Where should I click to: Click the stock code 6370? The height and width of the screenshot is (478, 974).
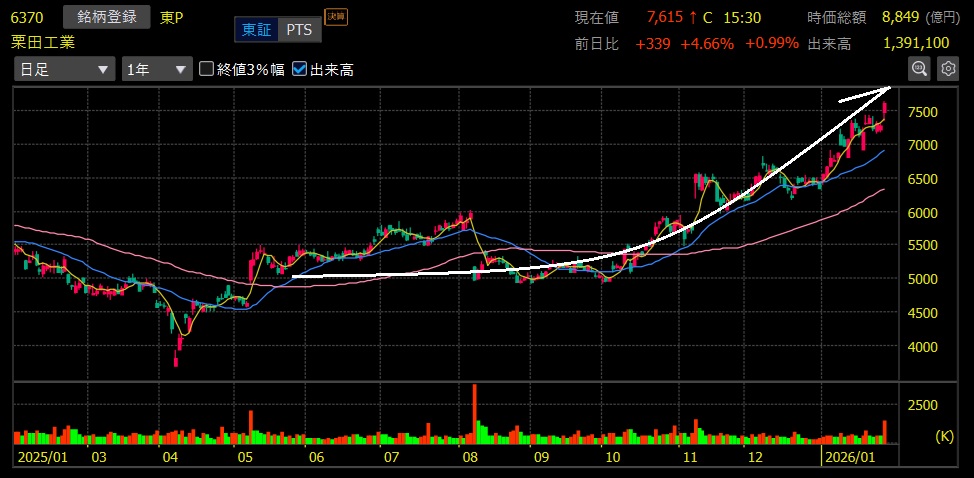(x=27, y=17)
